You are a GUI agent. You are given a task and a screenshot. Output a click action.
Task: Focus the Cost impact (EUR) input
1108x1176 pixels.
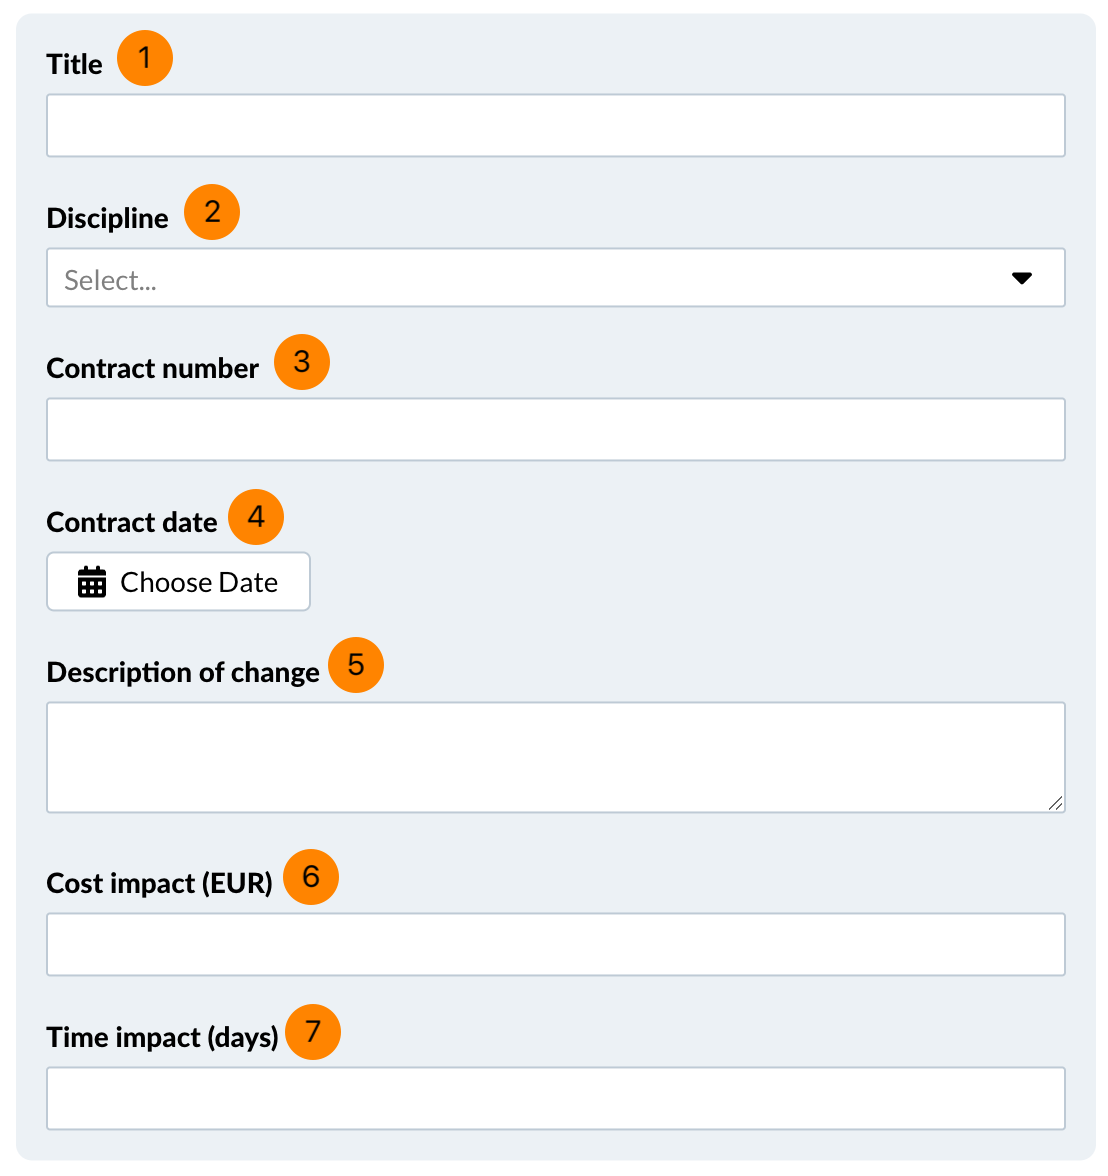(x=555, y=944)
